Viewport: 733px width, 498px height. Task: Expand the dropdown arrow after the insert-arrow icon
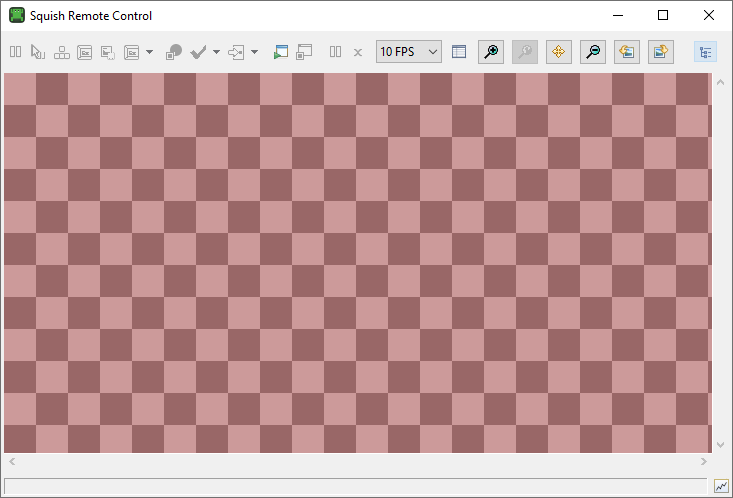(x=255, y=52)
